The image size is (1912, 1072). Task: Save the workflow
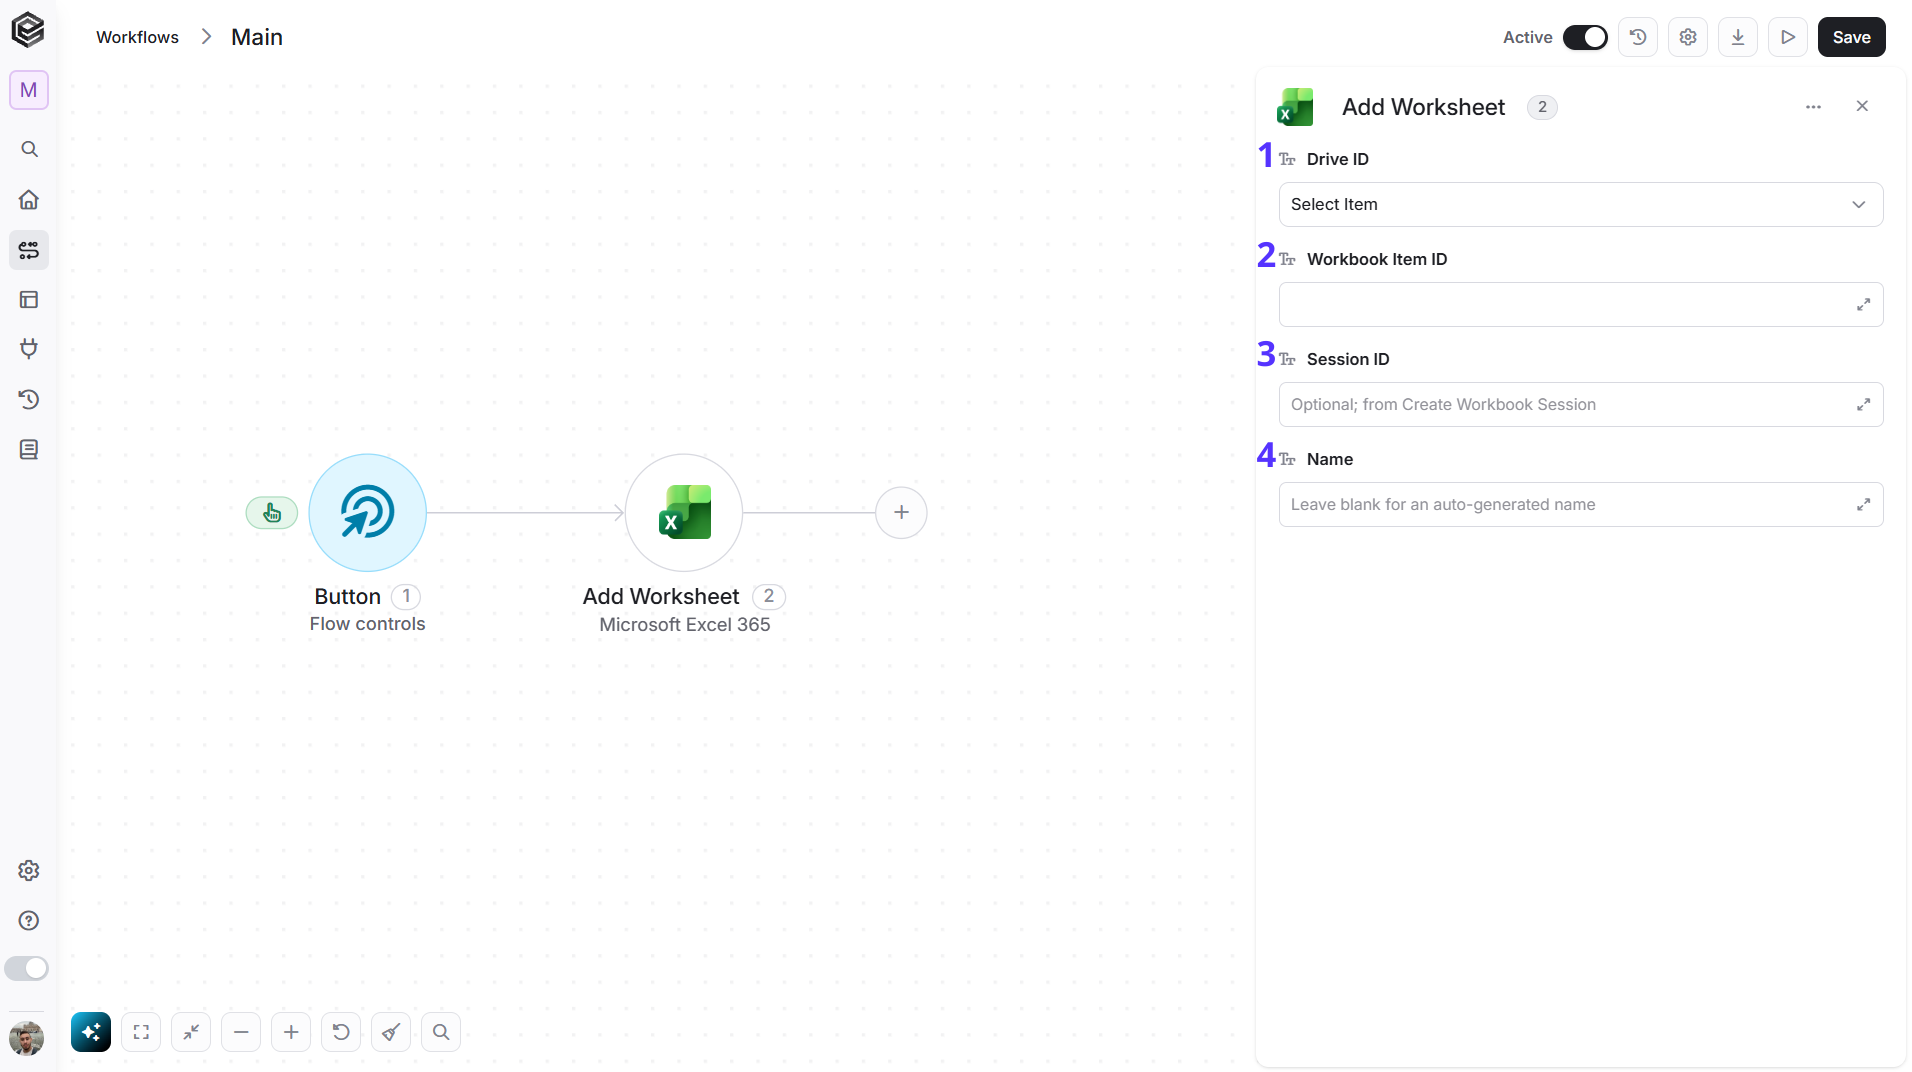click(1851, 37)
